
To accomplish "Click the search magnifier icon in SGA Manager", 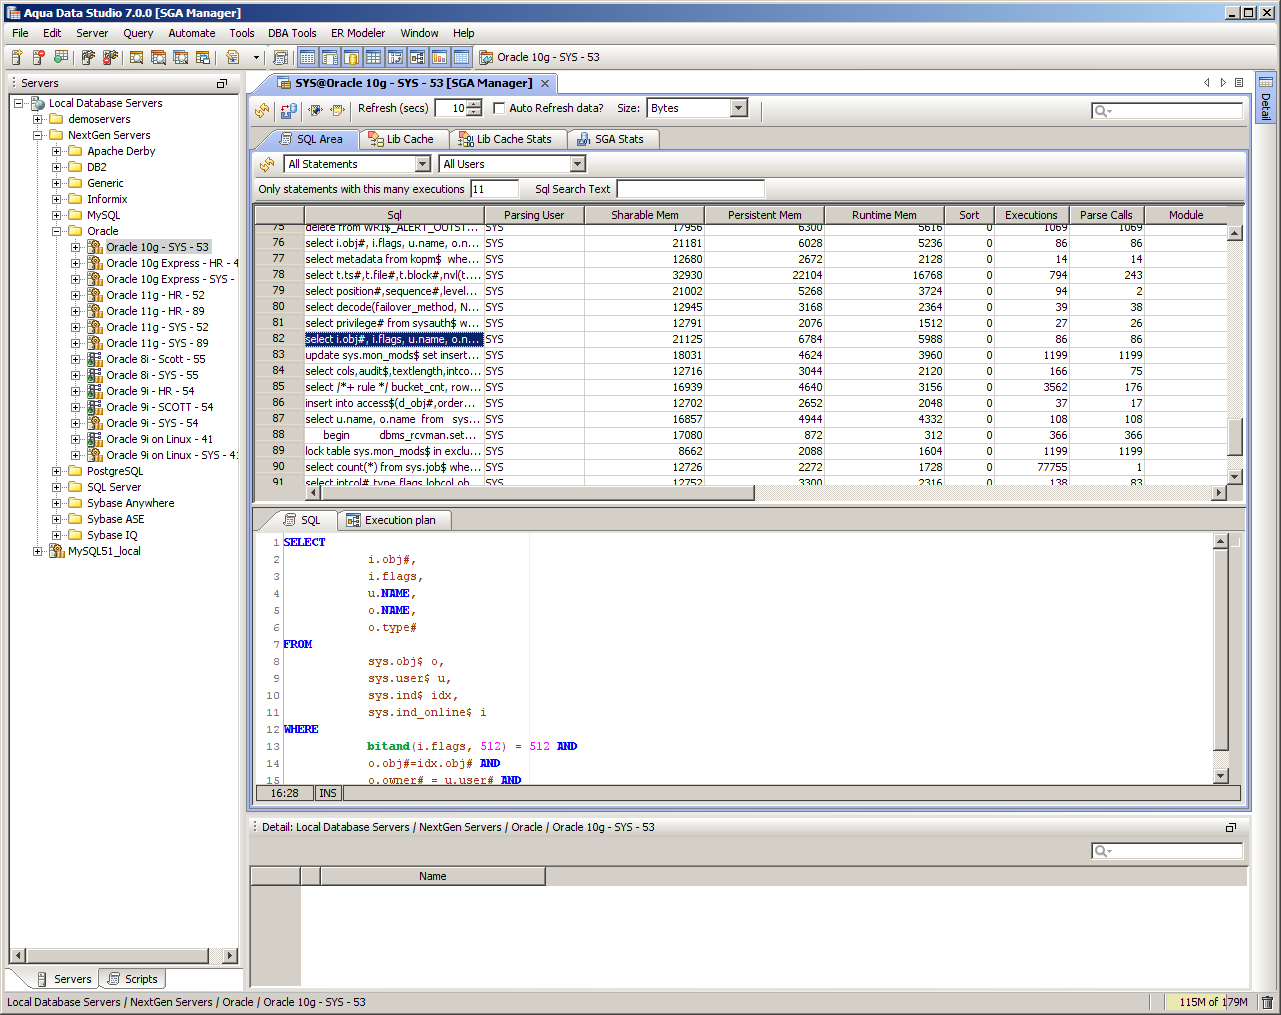I will 1102,111.
